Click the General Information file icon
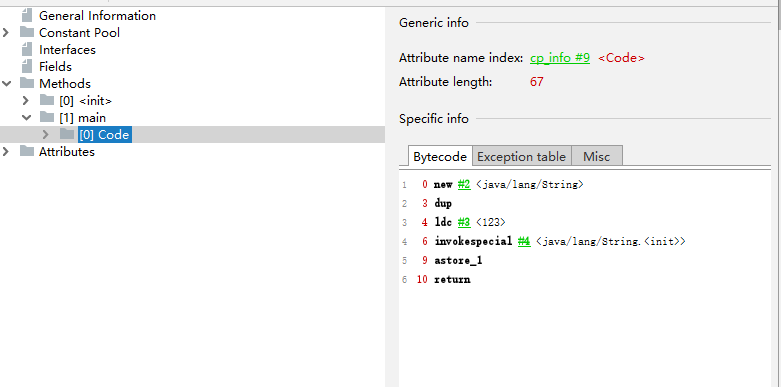This screenshot has height=387, width=781. click(27, 15)
